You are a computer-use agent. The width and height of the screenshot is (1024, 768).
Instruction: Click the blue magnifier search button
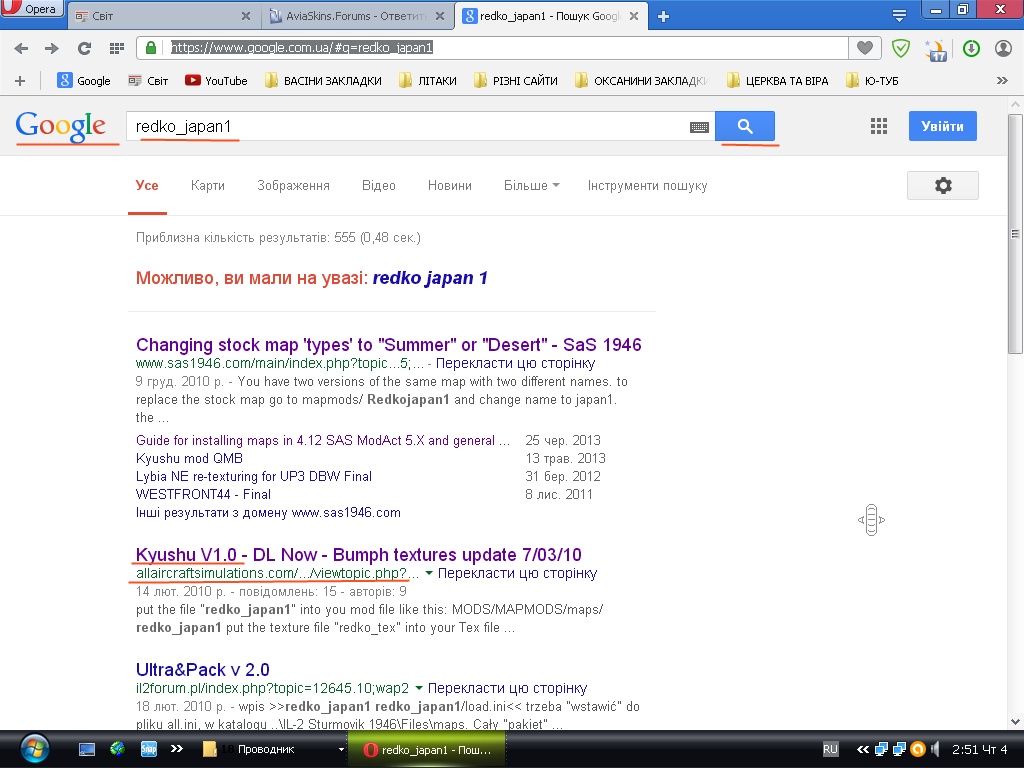(x=745, y=126)
